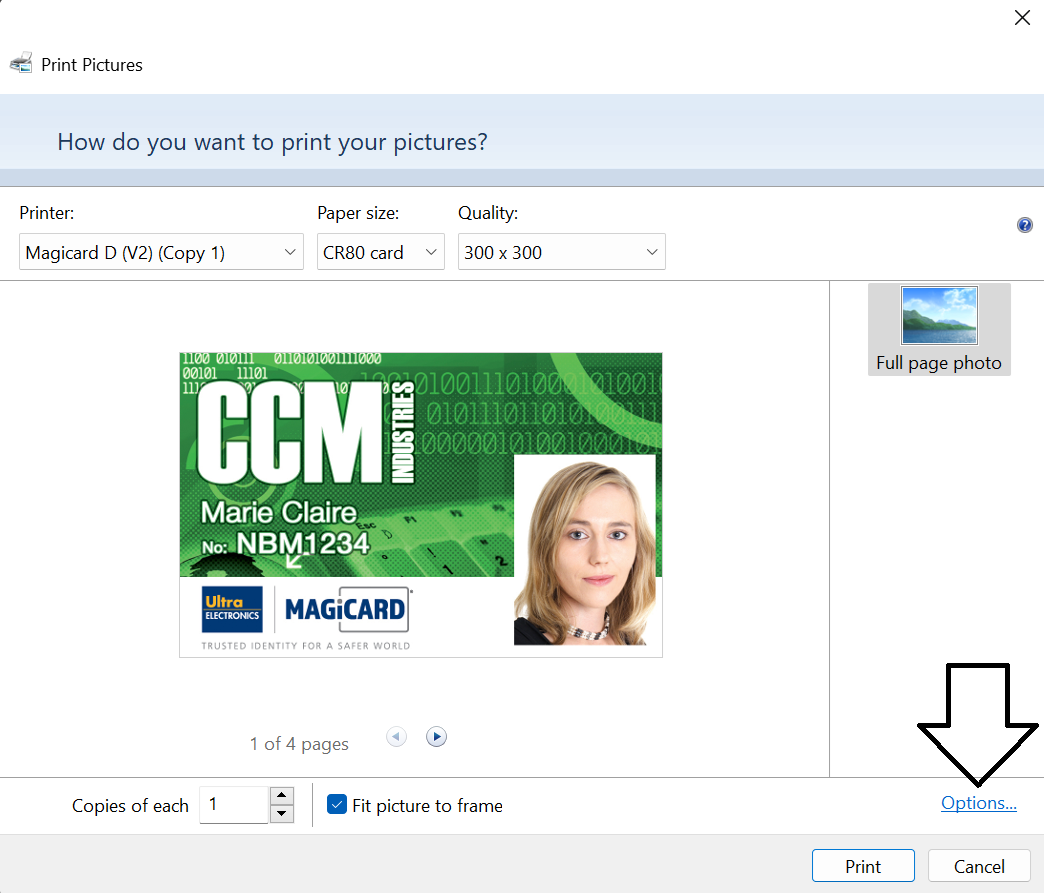Select the Full page photo layout thumbnail
Screen dimensions: 1044x893
pyautogui.click(x=939, y=329)
